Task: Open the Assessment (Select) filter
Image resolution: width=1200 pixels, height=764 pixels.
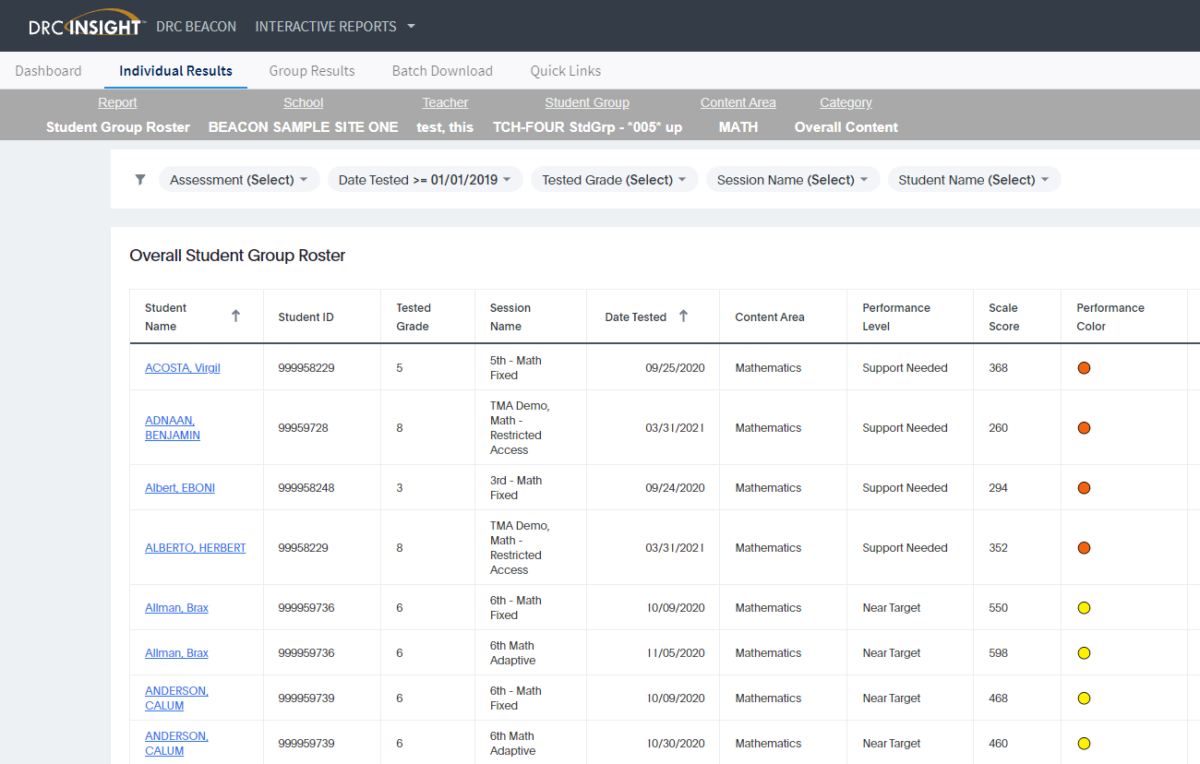Action: 238,179
